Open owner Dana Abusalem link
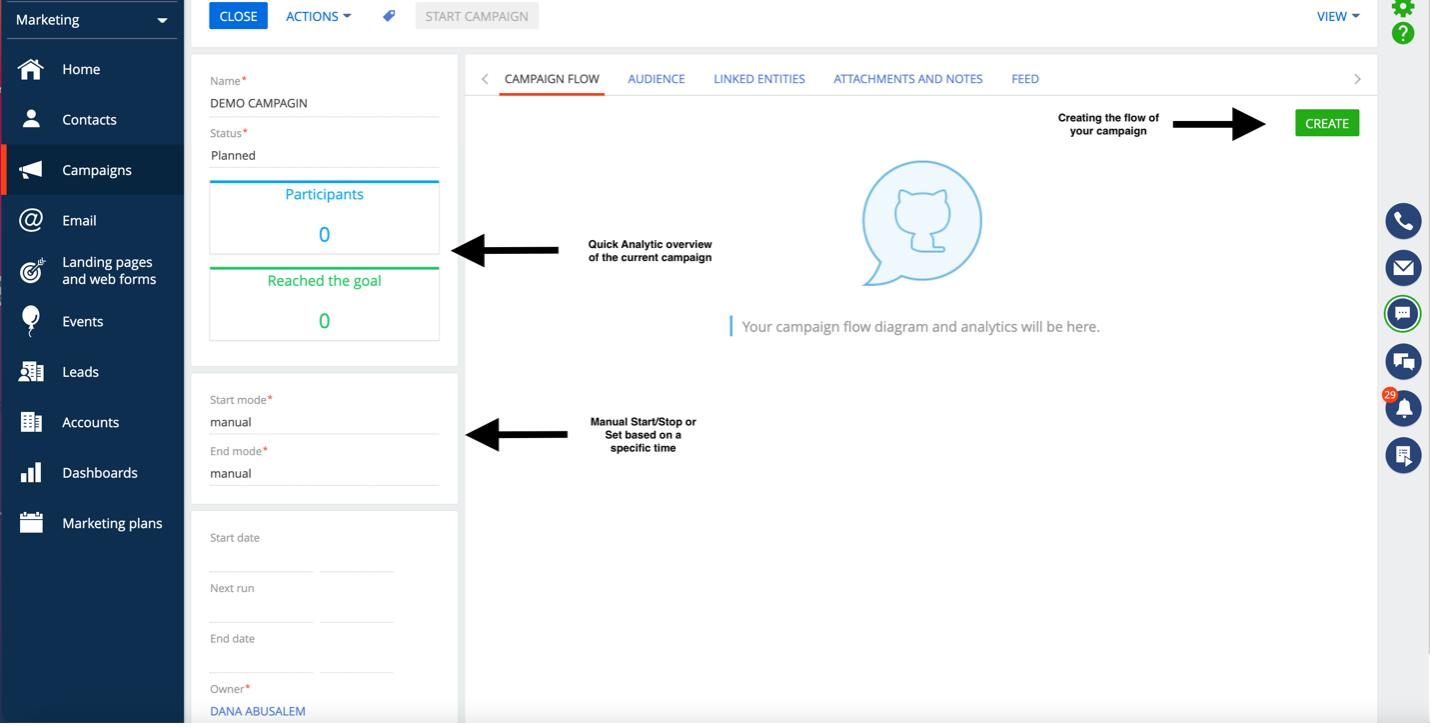This screenshot has height=727, width=1430. (258, 711)
